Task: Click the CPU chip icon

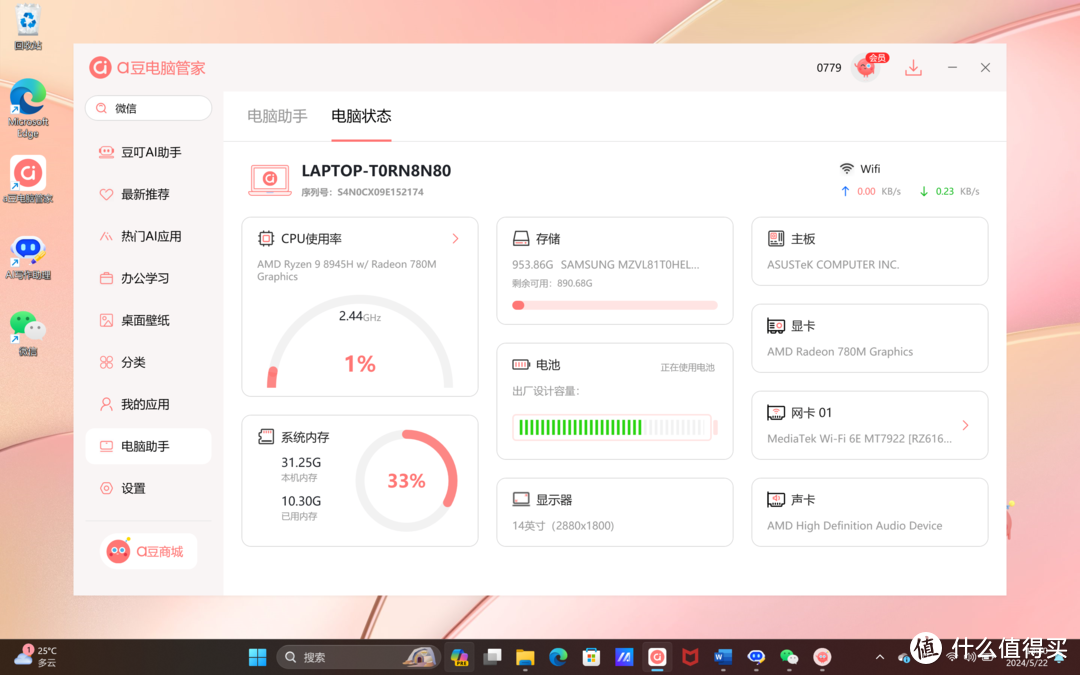Action: pos(266,238)
